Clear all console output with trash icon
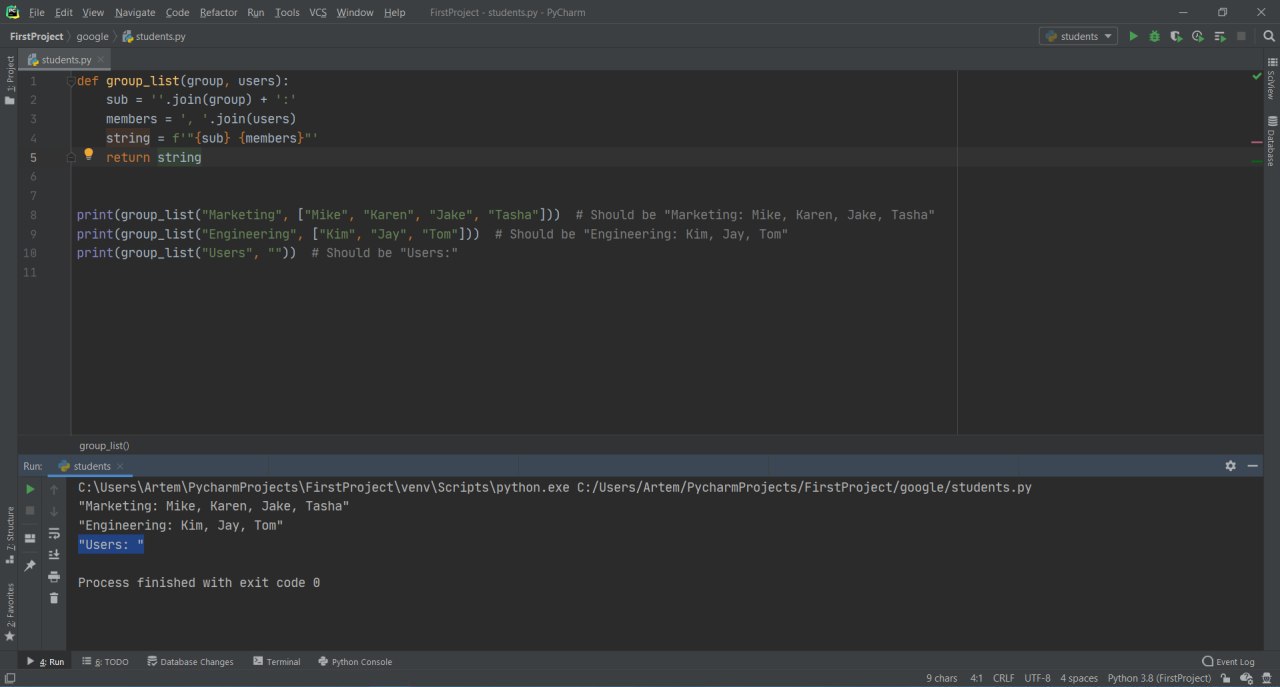The image size is (1280, 687). click(54, 598)
